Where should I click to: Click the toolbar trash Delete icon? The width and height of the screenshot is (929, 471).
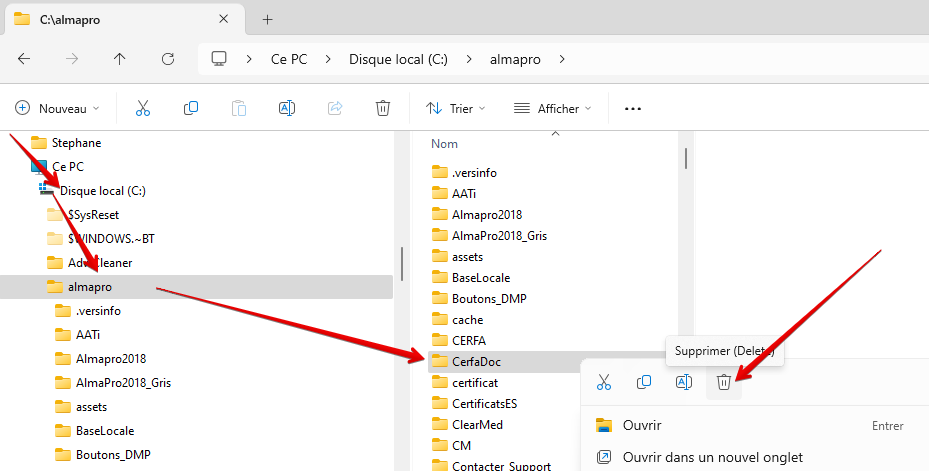pyautogui.click(x=383, y=108)
